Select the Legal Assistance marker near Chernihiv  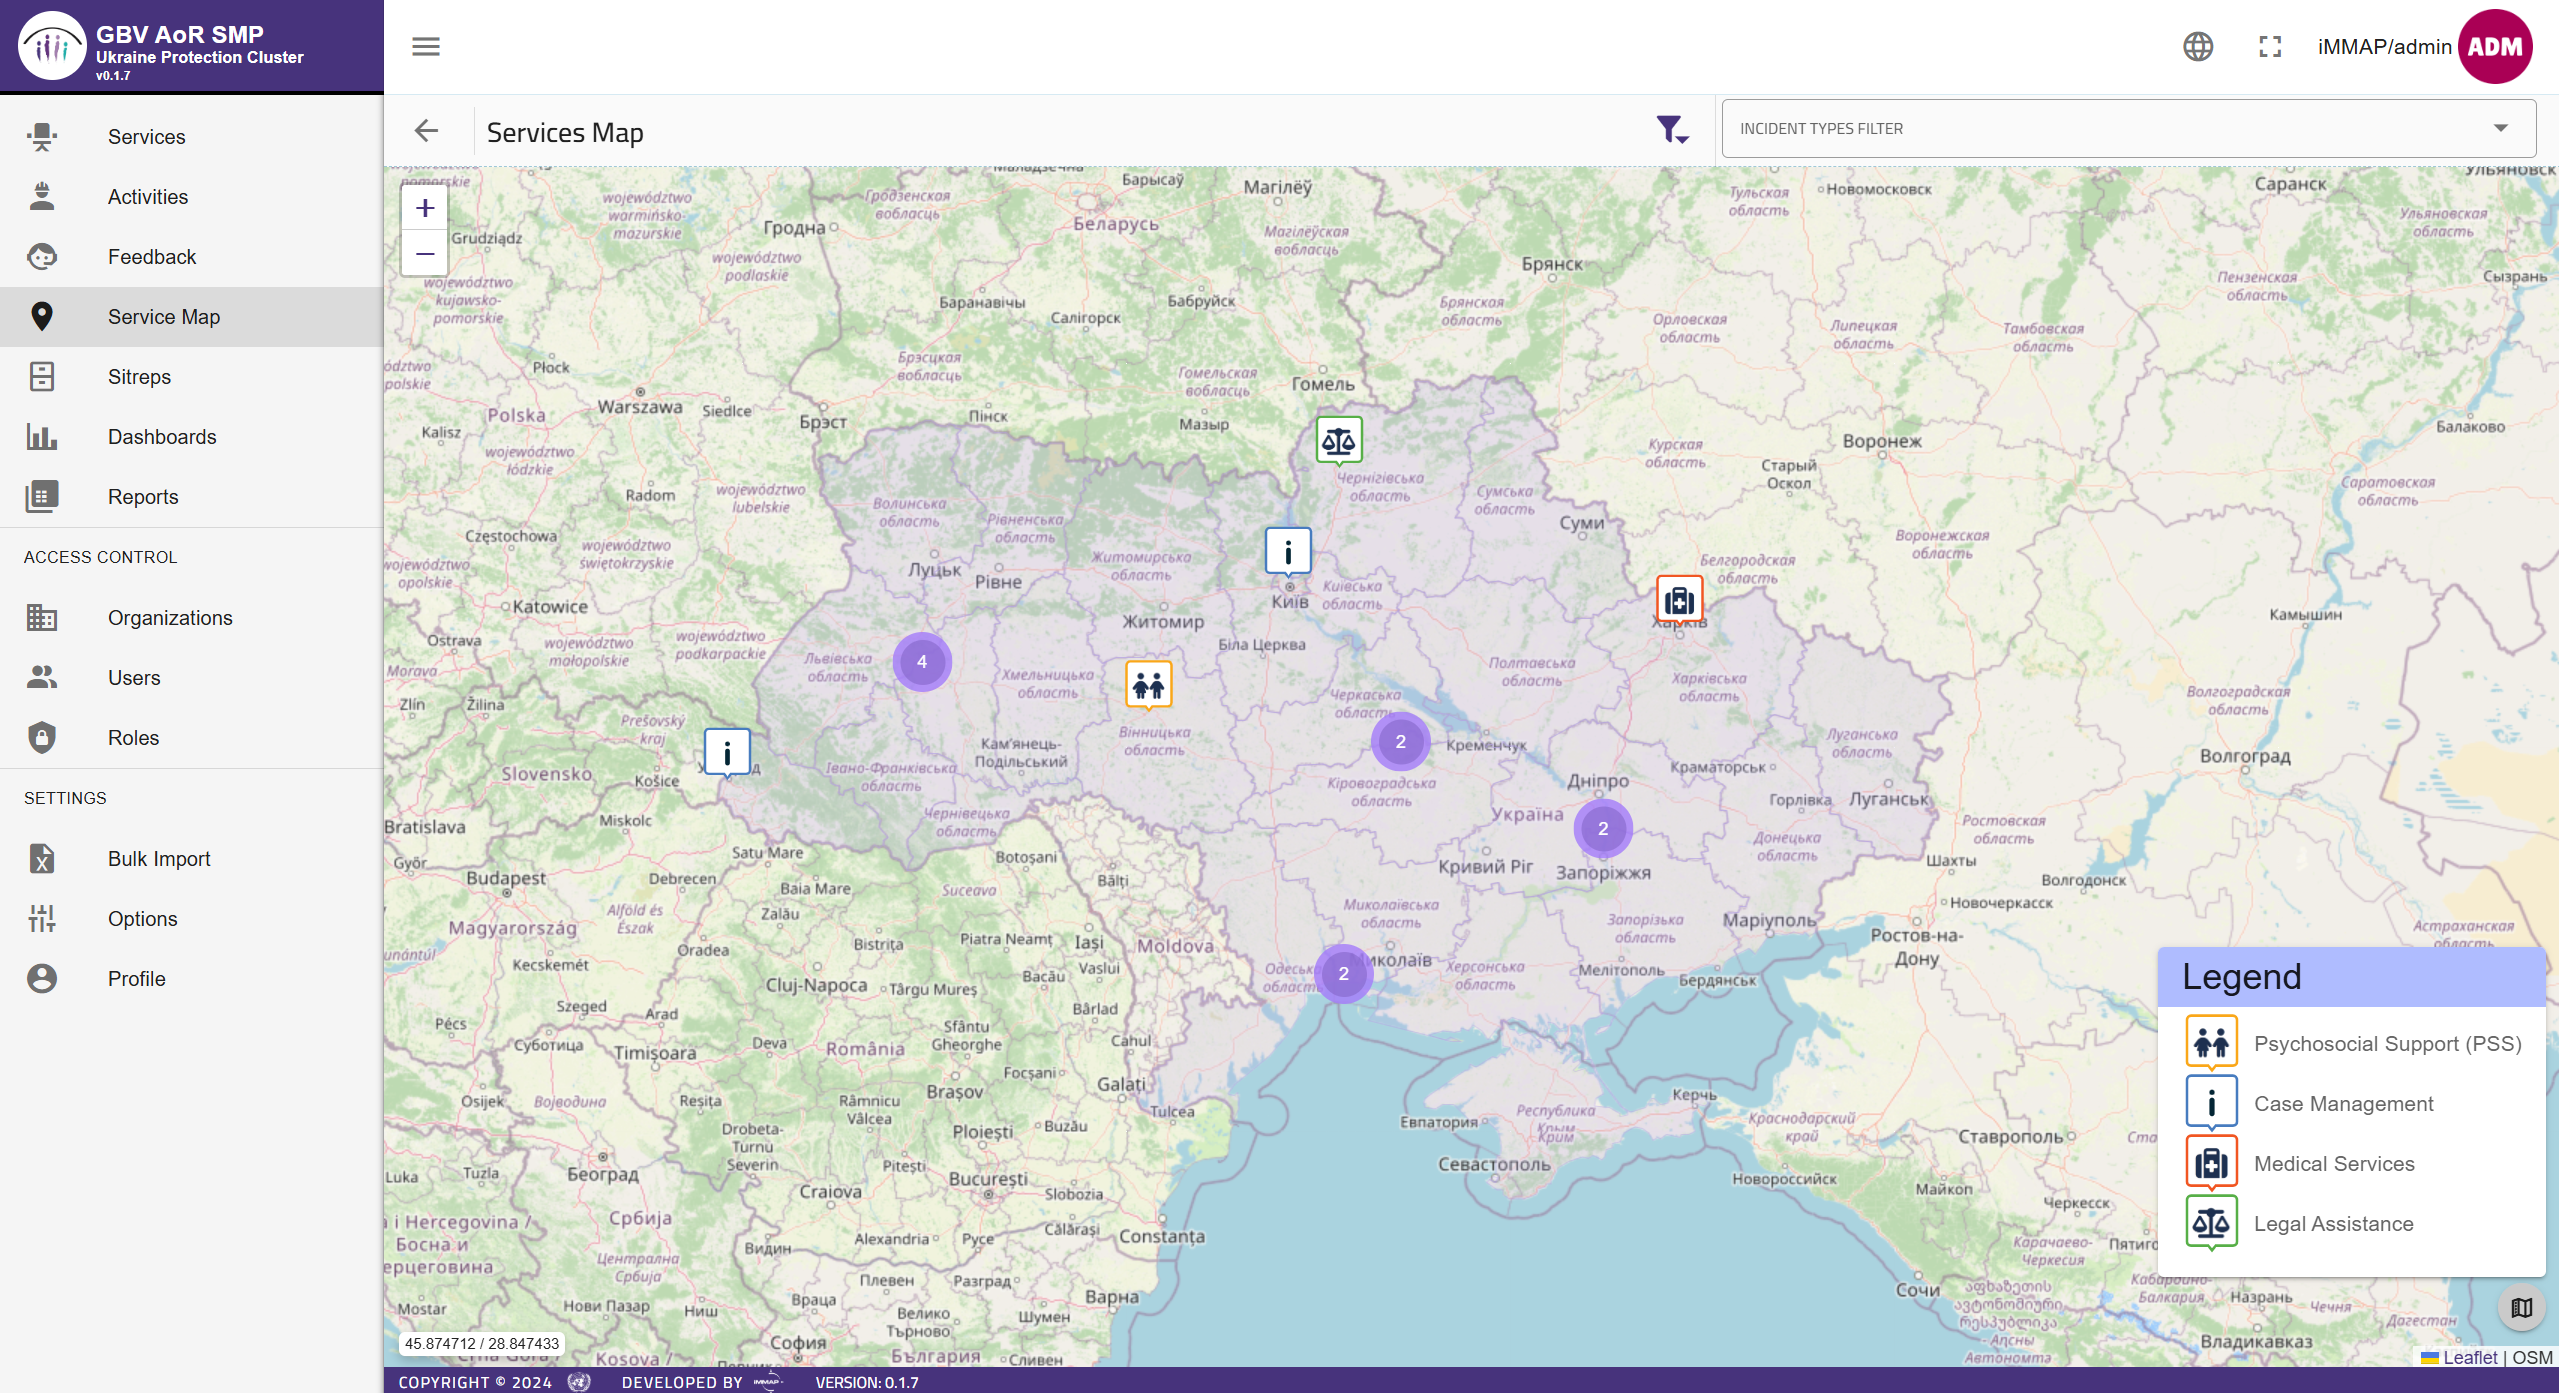(x=1338, y=440)
